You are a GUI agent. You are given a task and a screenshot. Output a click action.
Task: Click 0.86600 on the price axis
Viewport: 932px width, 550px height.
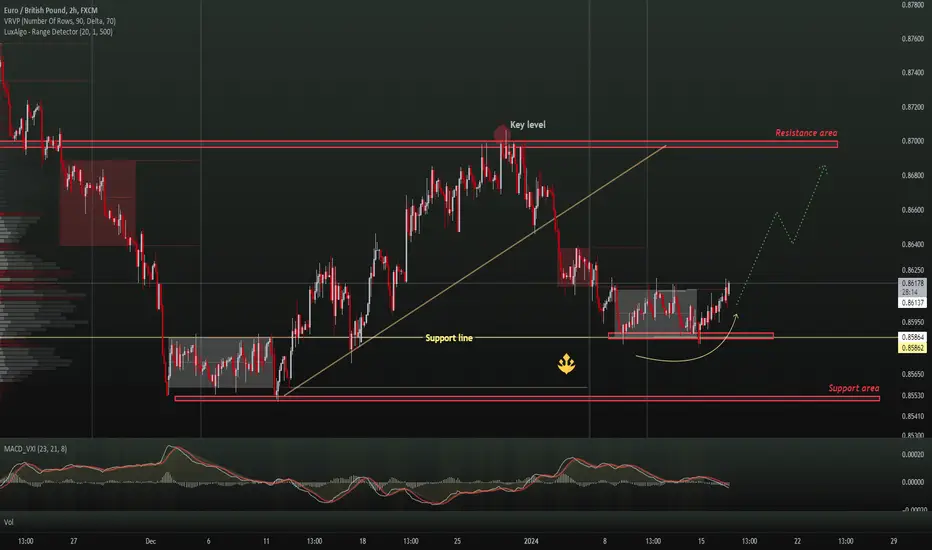[912, 210]
